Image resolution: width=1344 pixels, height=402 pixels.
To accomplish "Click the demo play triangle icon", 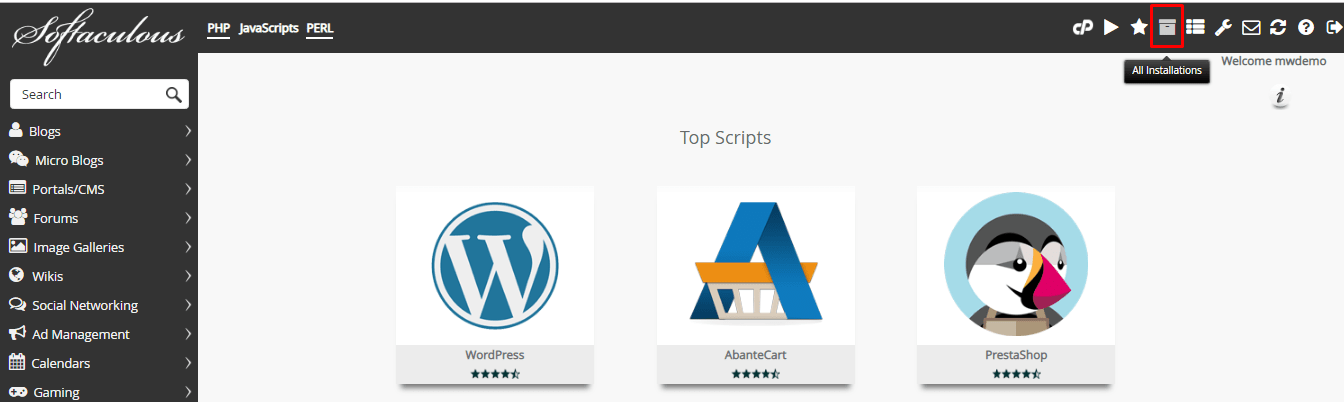I will tap(1111, 27).
